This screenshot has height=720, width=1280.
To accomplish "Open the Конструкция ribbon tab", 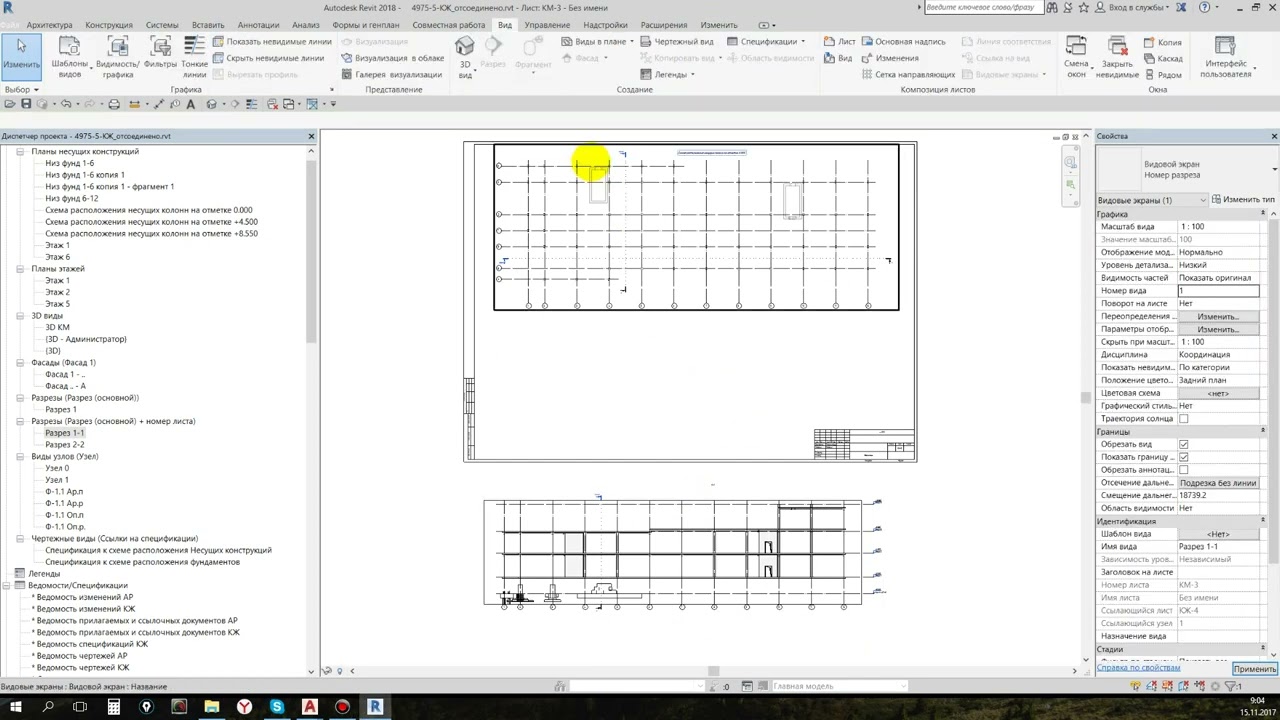I will pos(109,25).
